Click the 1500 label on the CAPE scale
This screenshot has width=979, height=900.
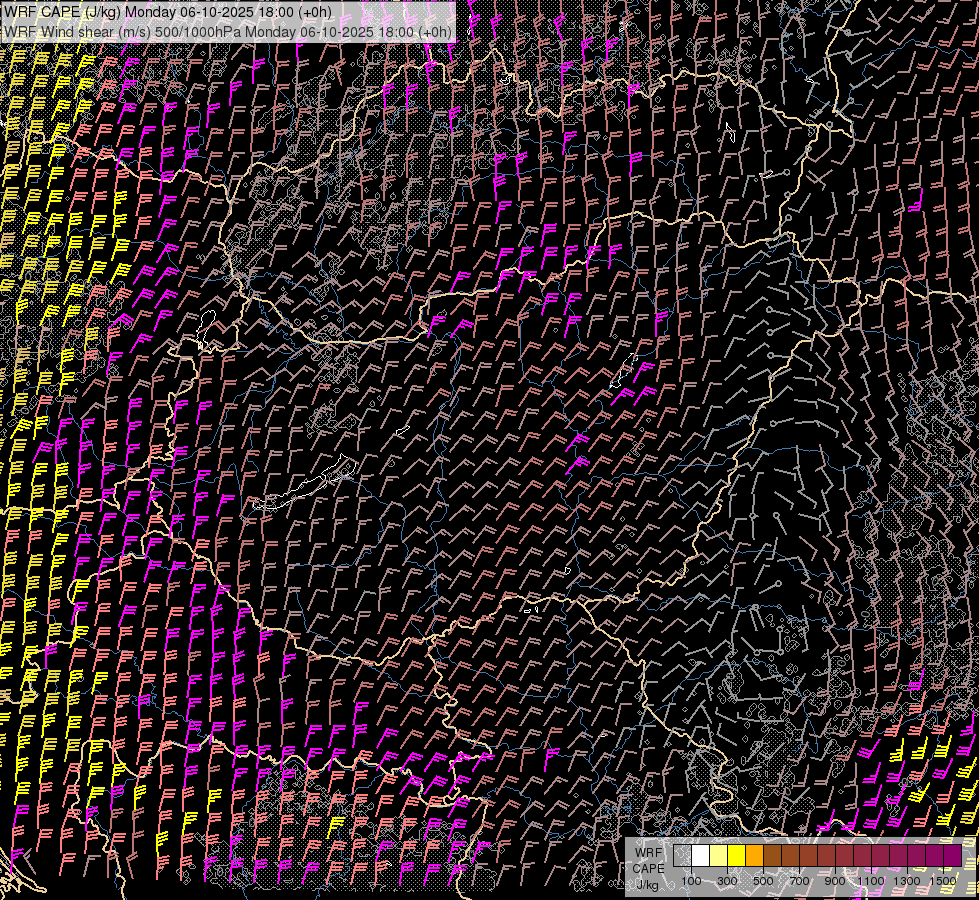tap(942, 881)
